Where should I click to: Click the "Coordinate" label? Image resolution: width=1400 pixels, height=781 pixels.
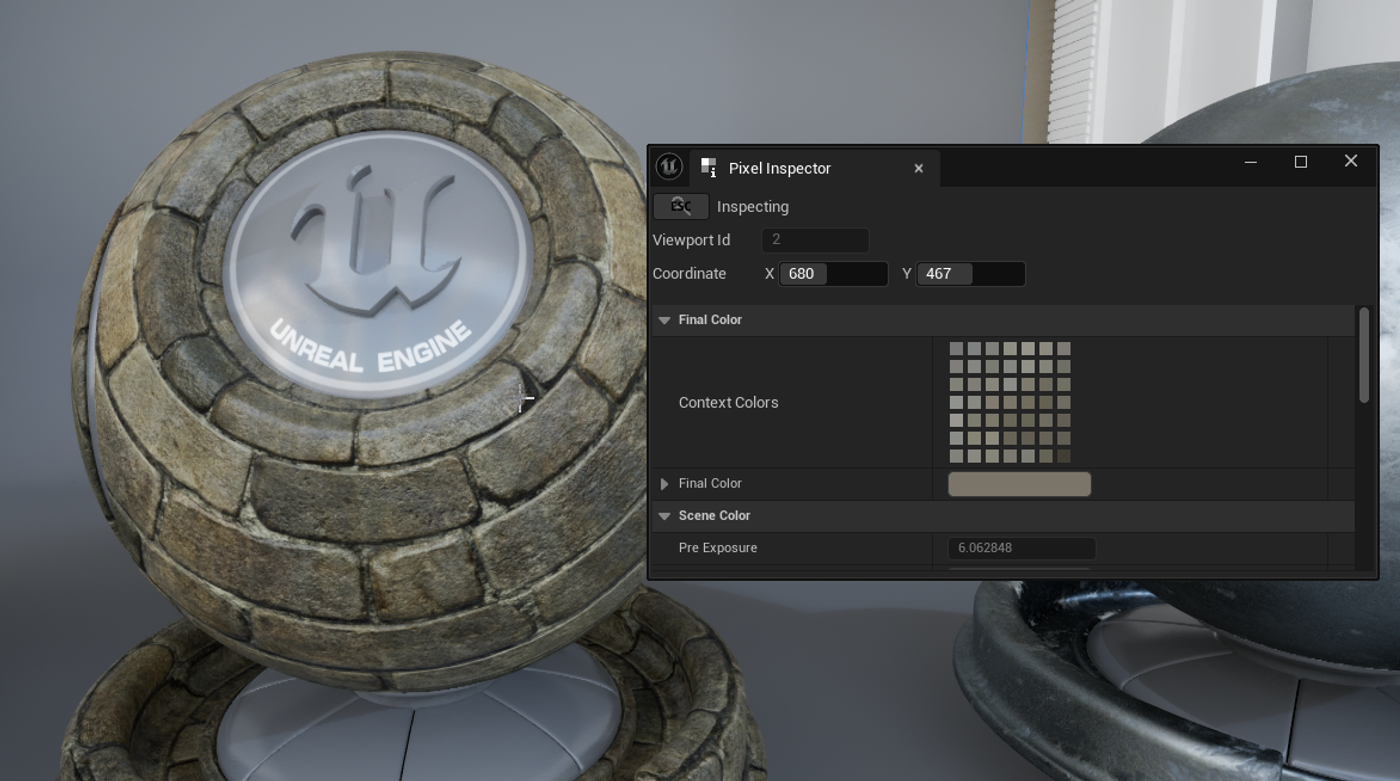pos(689,274)
